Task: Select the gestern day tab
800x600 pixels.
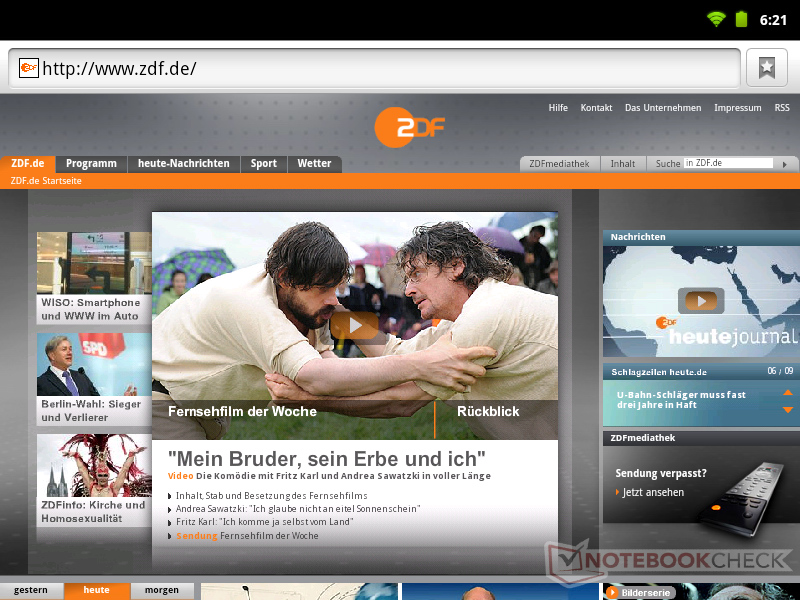Action: (31, 590)
